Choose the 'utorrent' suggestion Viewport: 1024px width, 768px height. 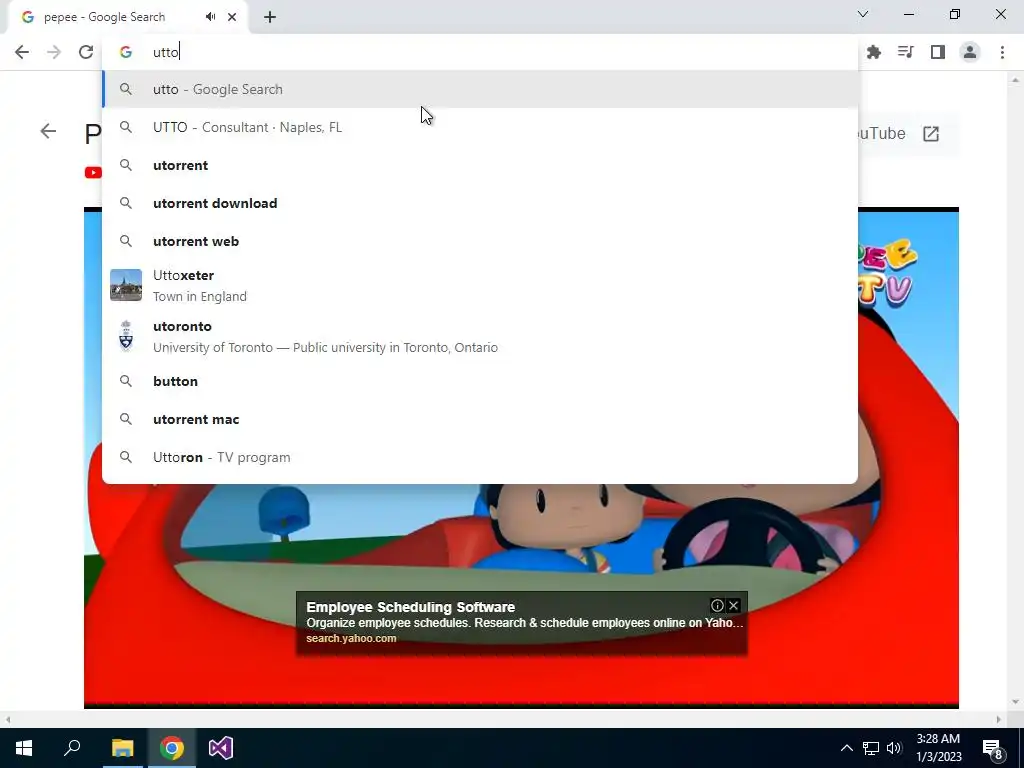(480, 165)
